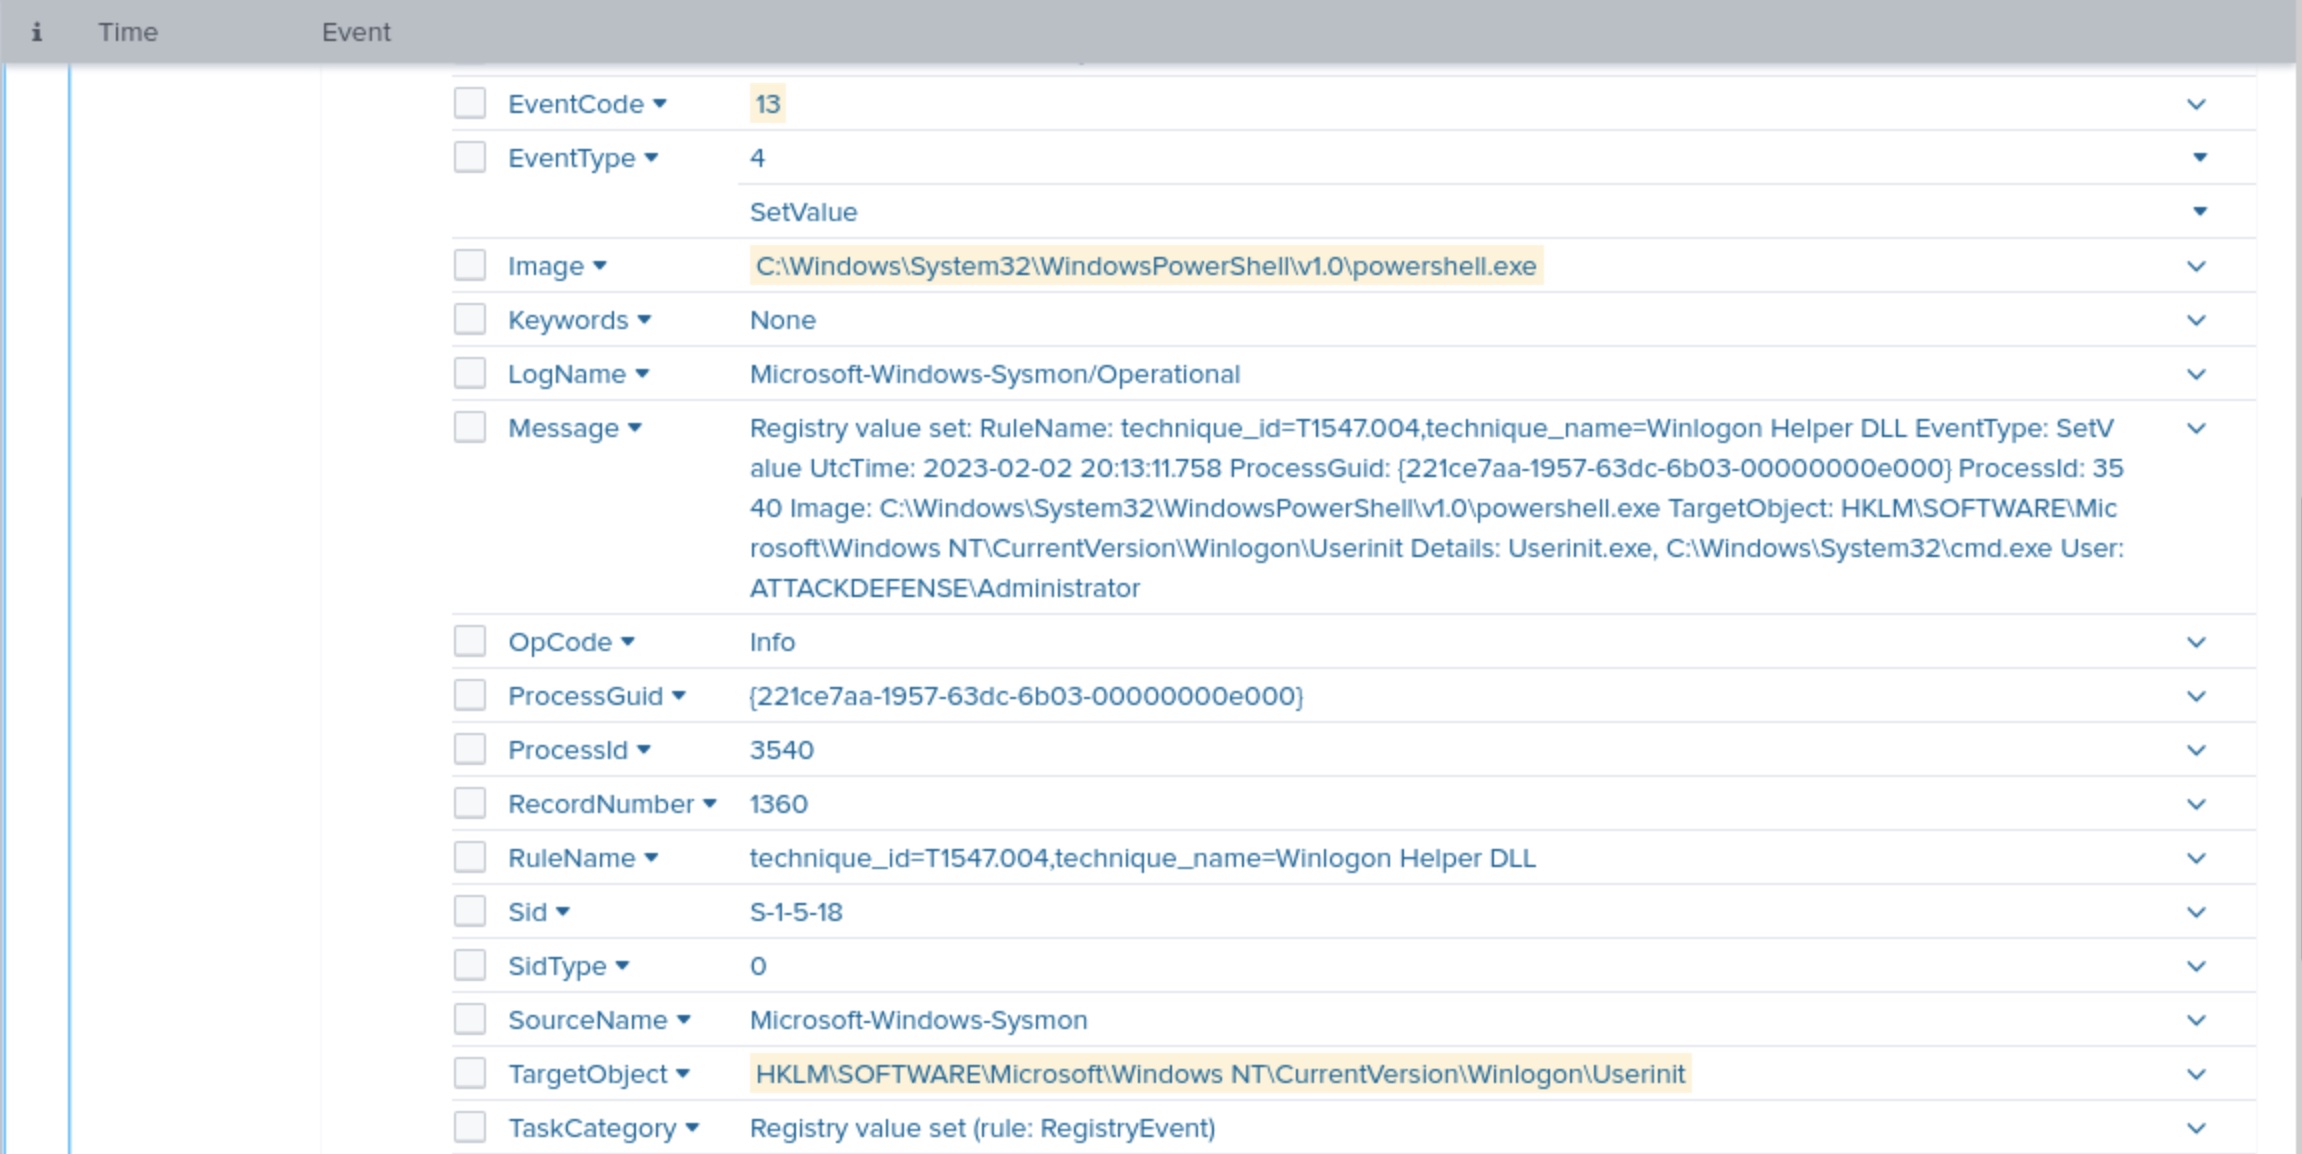Expand actions chevron in the Keywords row

2196,320
